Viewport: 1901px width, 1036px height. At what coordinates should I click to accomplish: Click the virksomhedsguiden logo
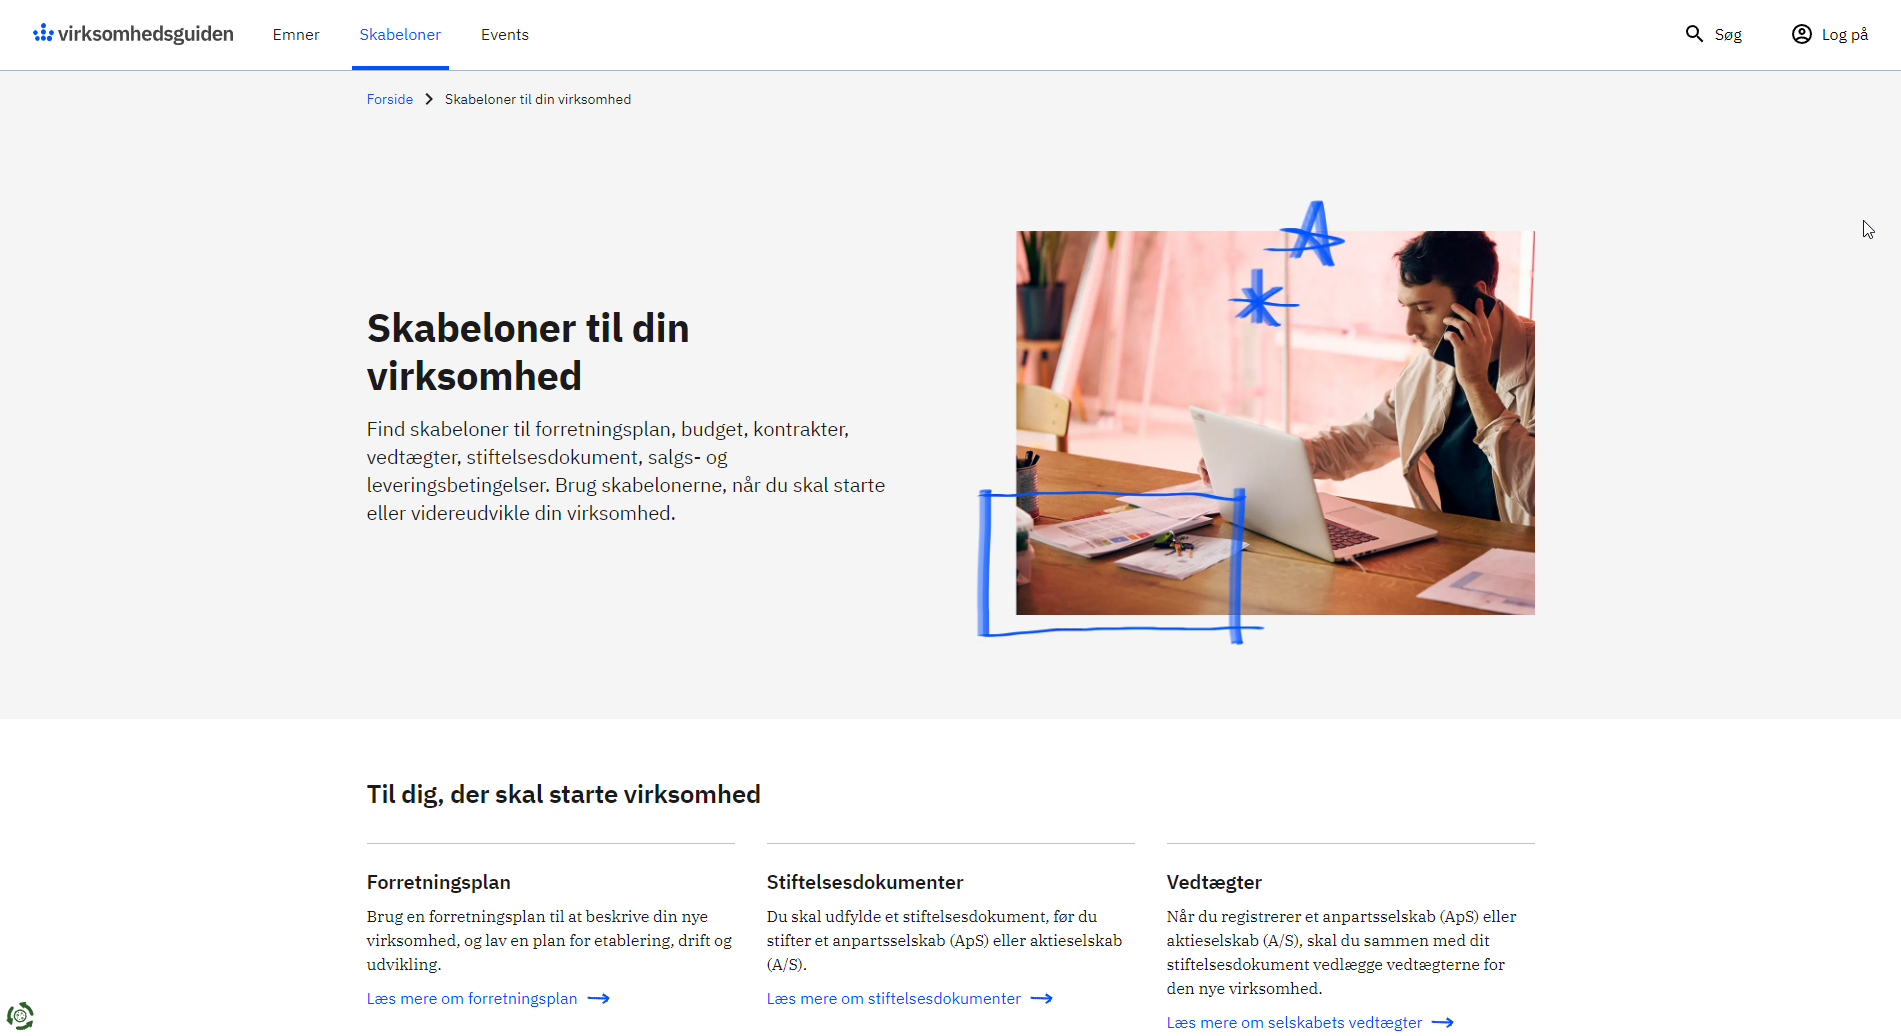(133, 34)
